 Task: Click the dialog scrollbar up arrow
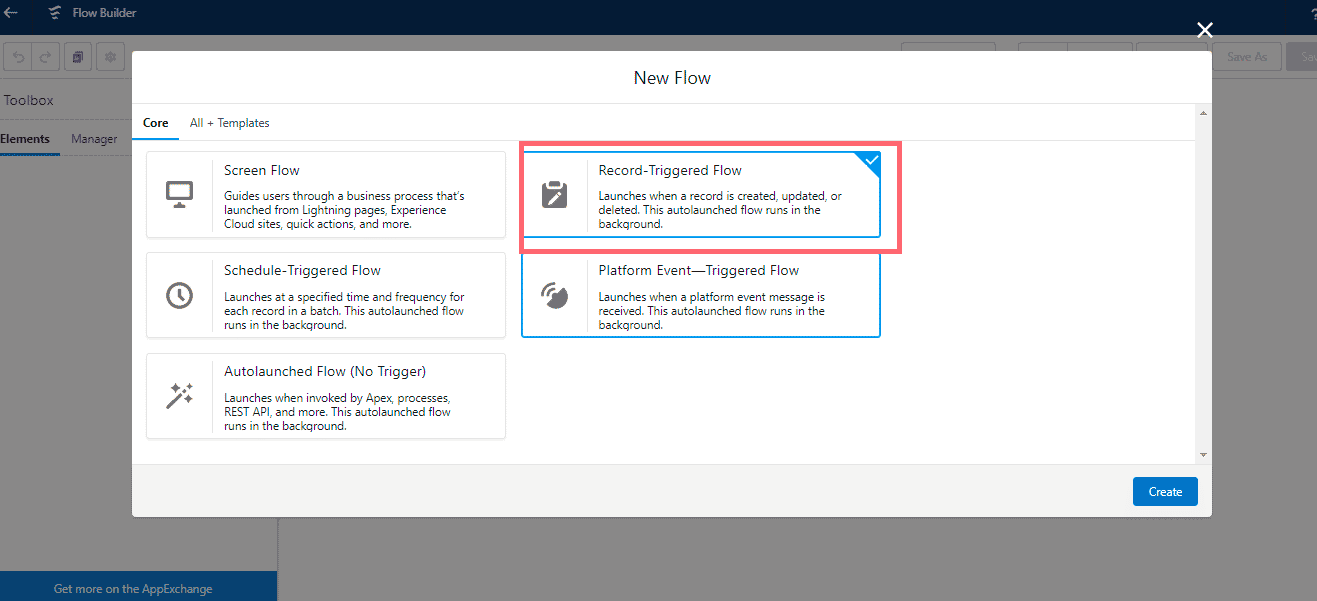pos(1204,114)
